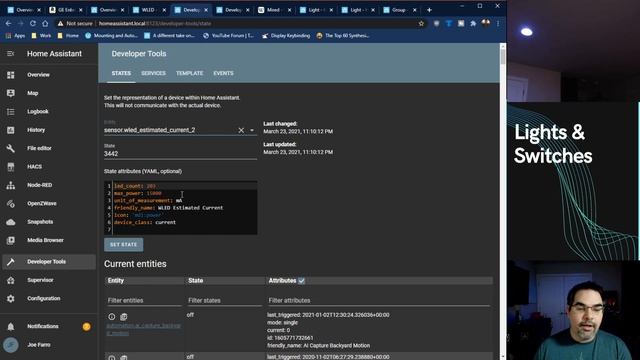The width and height of the screenshot is (640, 360).
Task: Click the Filter attributes input
Action: (379, 300)
